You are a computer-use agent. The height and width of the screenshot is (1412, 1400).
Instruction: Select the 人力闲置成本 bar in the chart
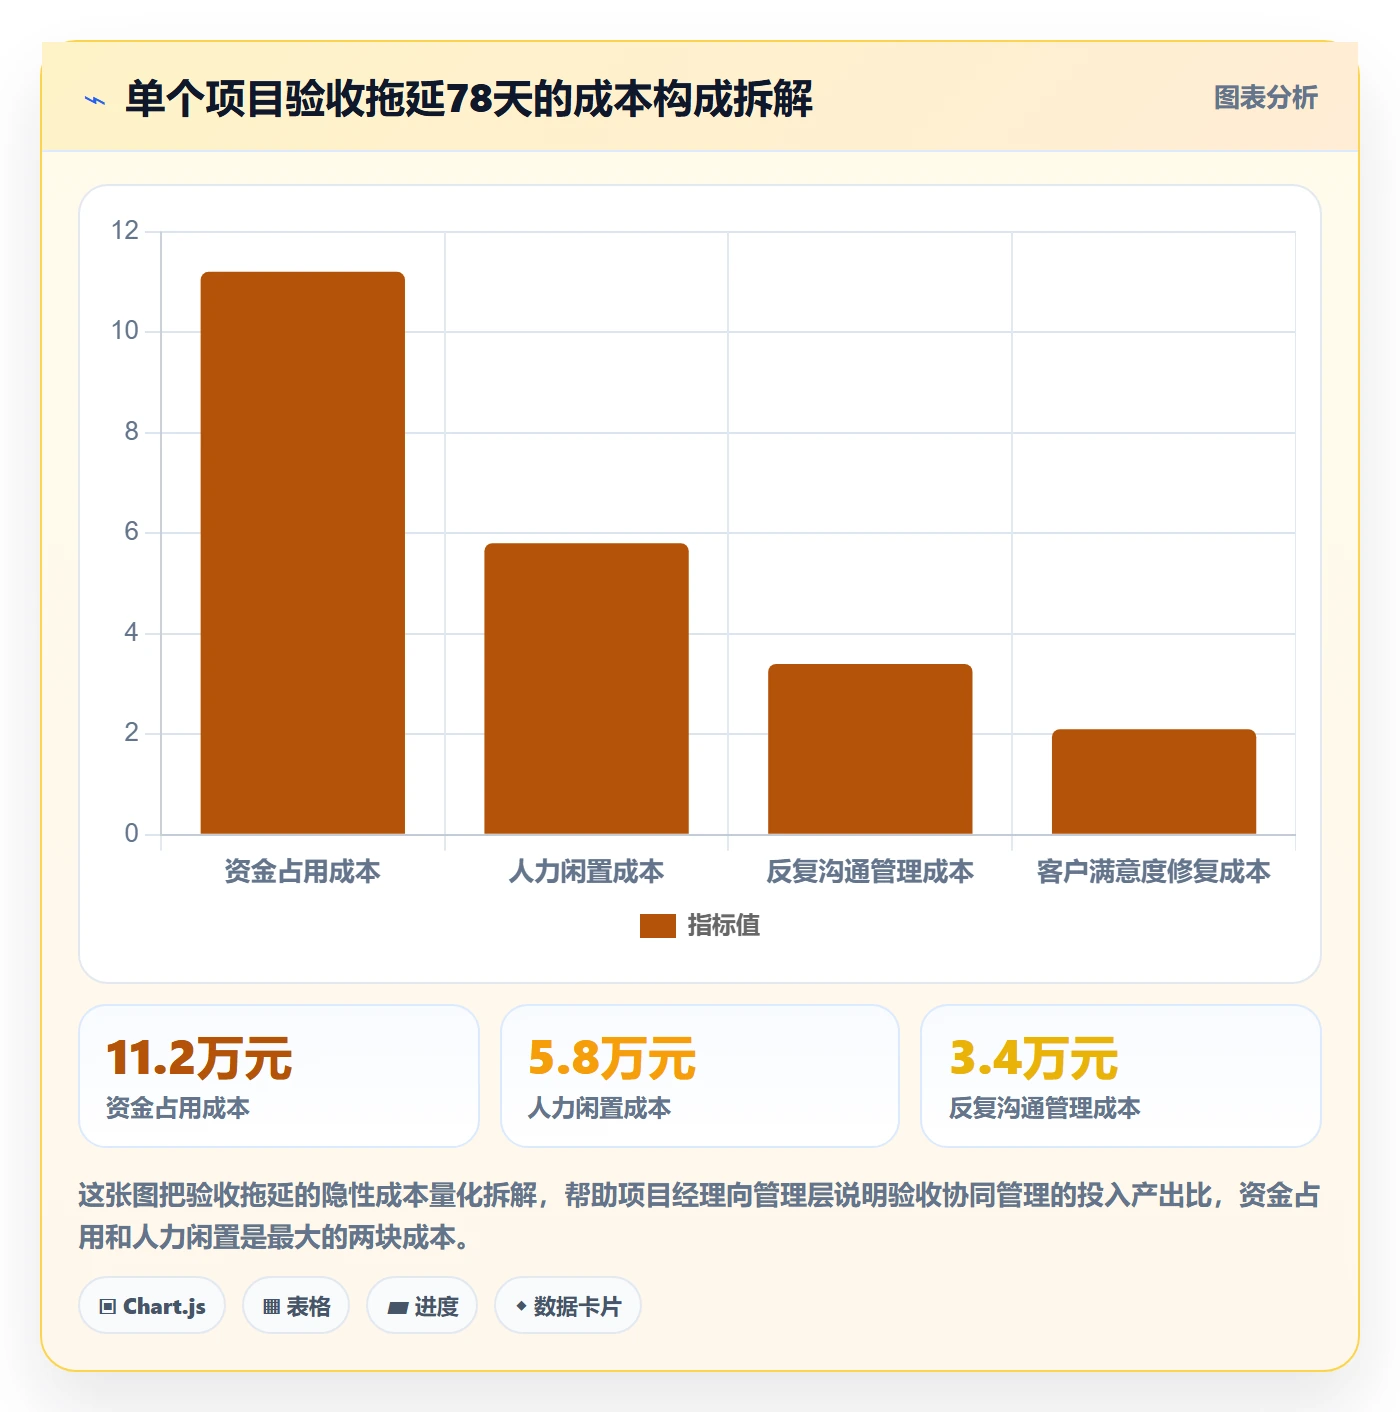coord(586,689)
